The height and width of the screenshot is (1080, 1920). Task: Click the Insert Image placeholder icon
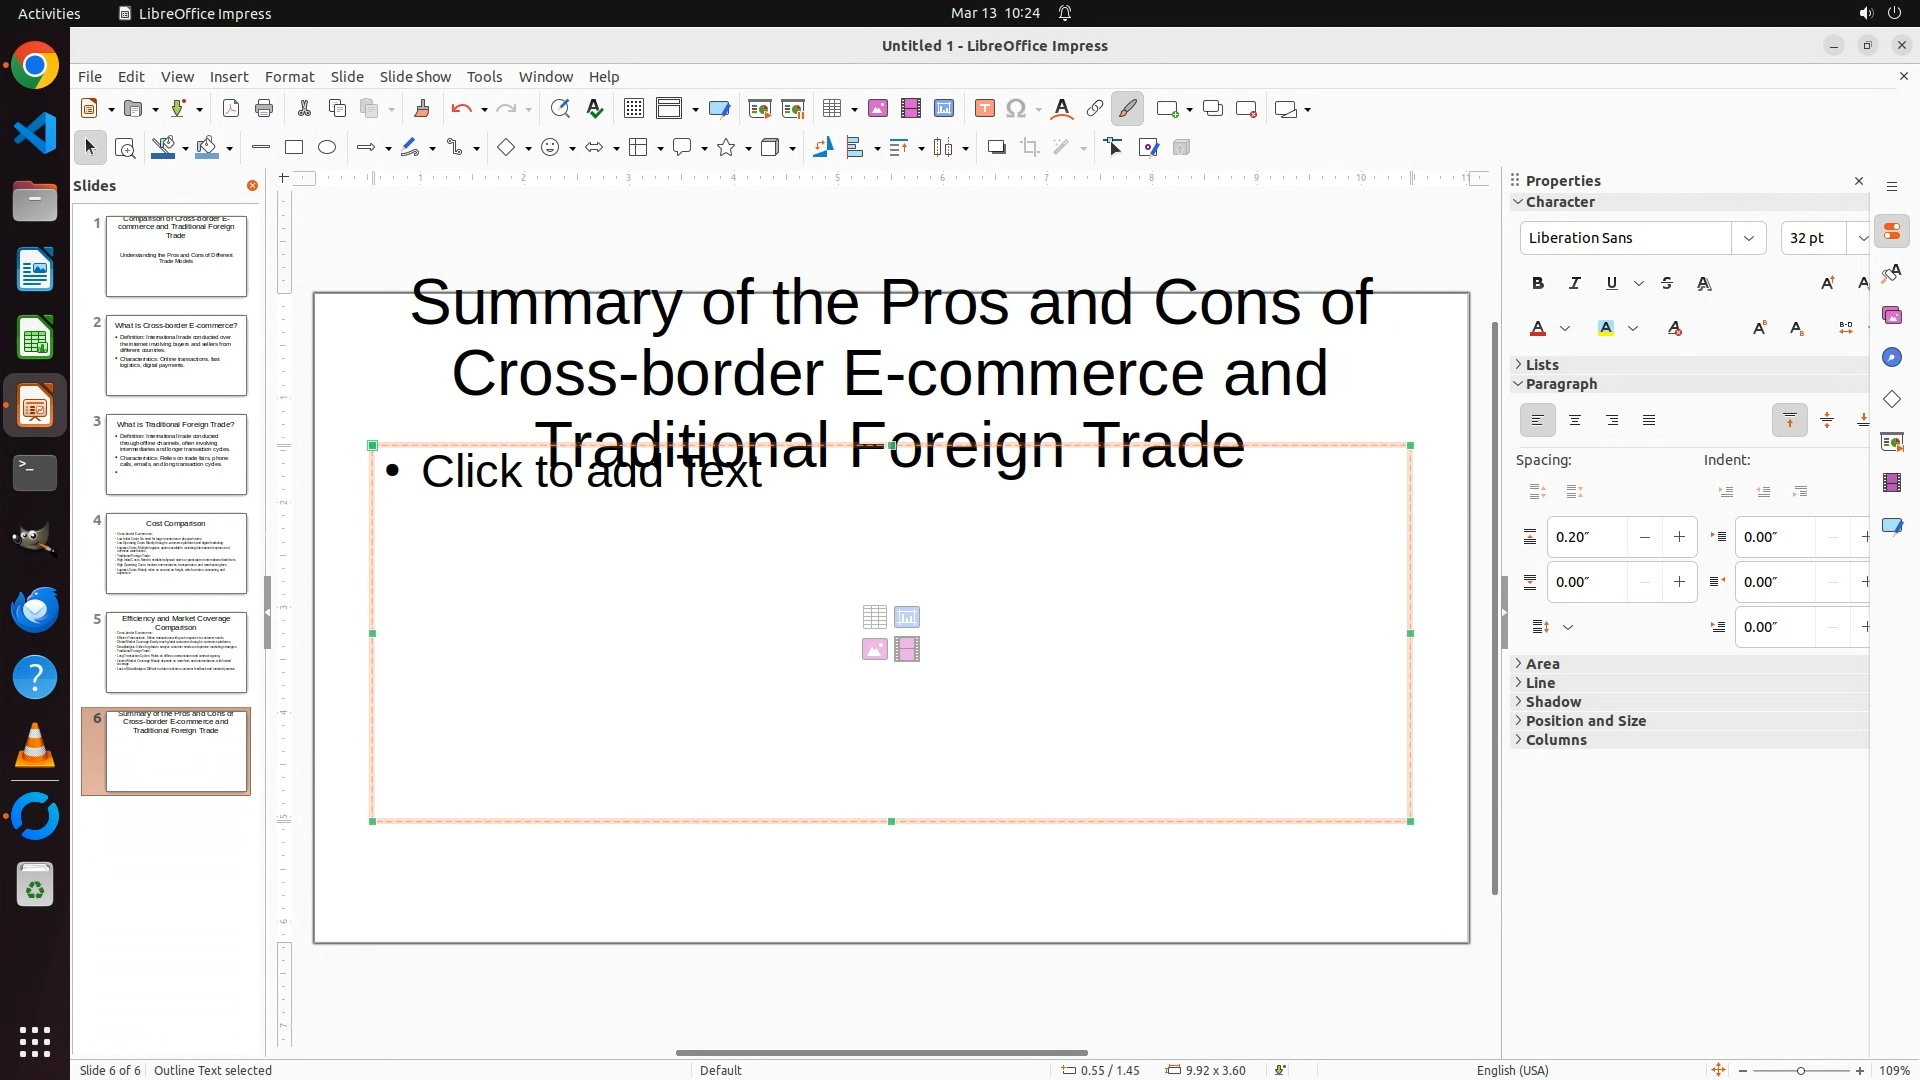(x=874, y=650)
